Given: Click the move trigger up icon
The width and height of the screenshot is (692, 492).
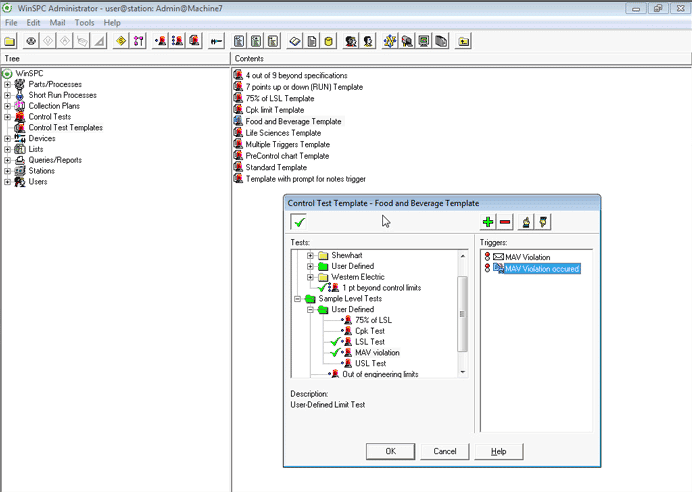Looking at the screenshot, I should (x=527, y=222).
